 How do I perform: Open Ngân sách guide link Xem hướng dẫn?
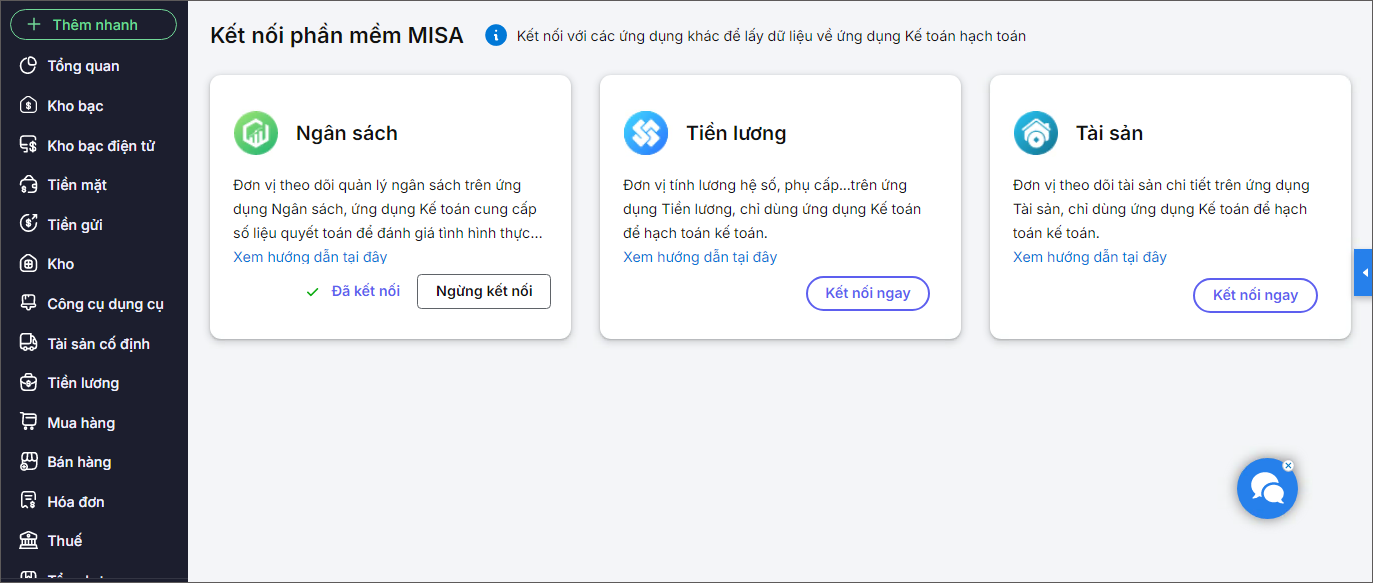[310, 257]
